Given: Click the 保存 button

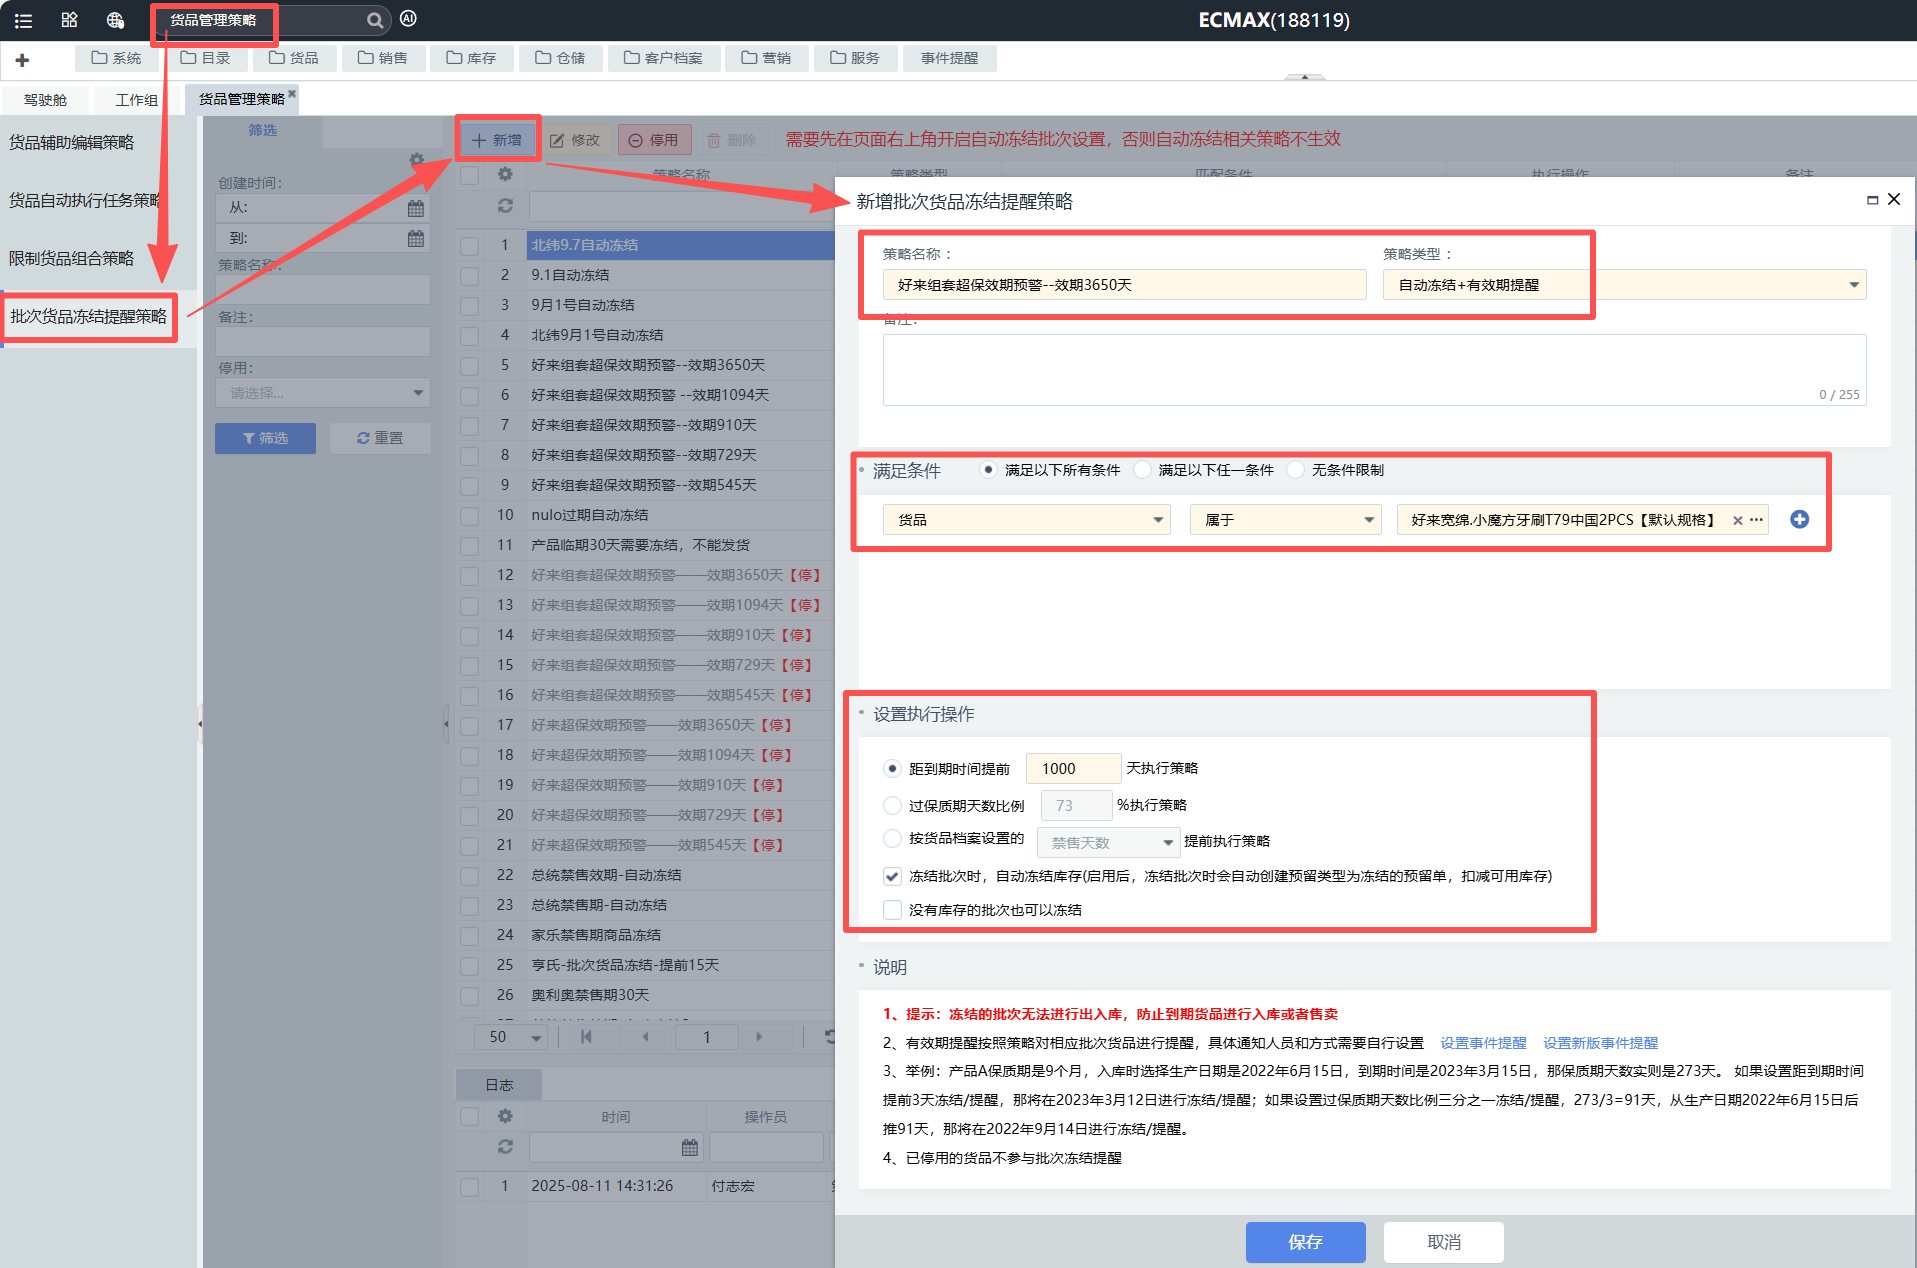Looking at the screenshot, I should (x=1305, y=1242).
